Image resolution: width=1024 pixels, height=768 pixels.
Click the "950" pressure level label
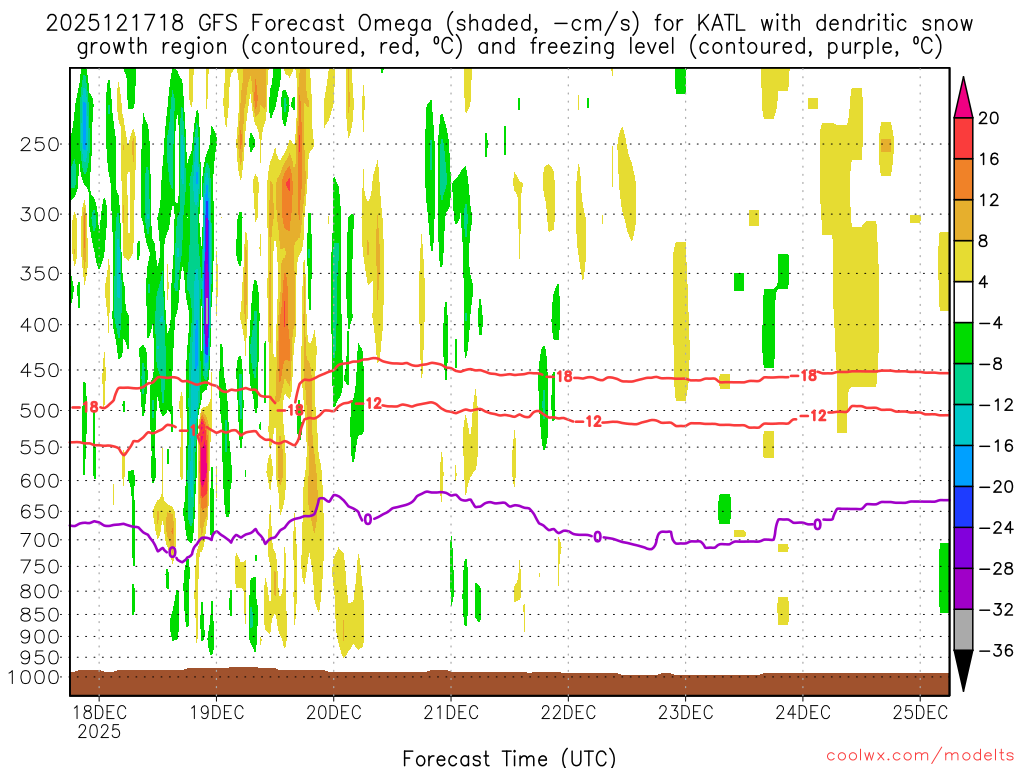coord(40,658)
